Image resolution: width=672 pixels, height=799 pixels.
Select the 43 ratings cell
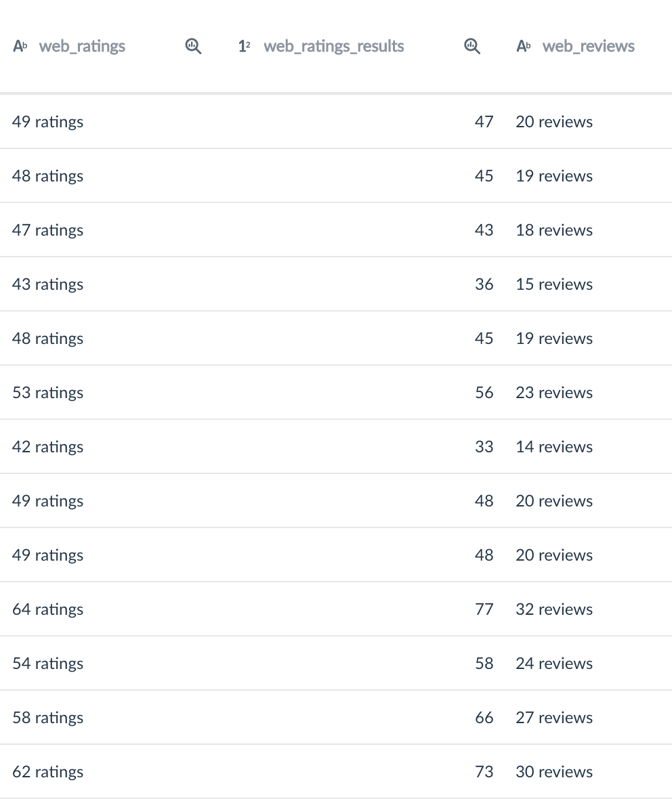click(48, 284)
